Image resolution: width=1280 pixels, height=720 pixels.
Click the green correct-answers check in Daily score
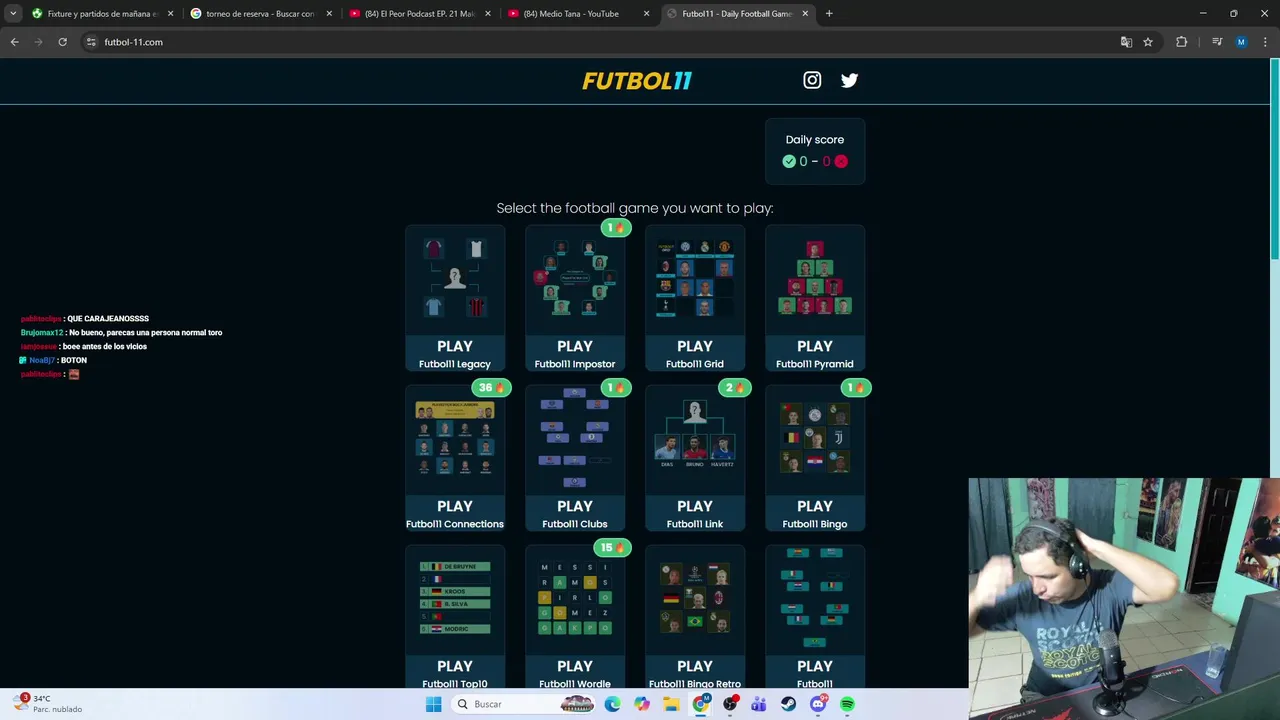pos(789,161)
